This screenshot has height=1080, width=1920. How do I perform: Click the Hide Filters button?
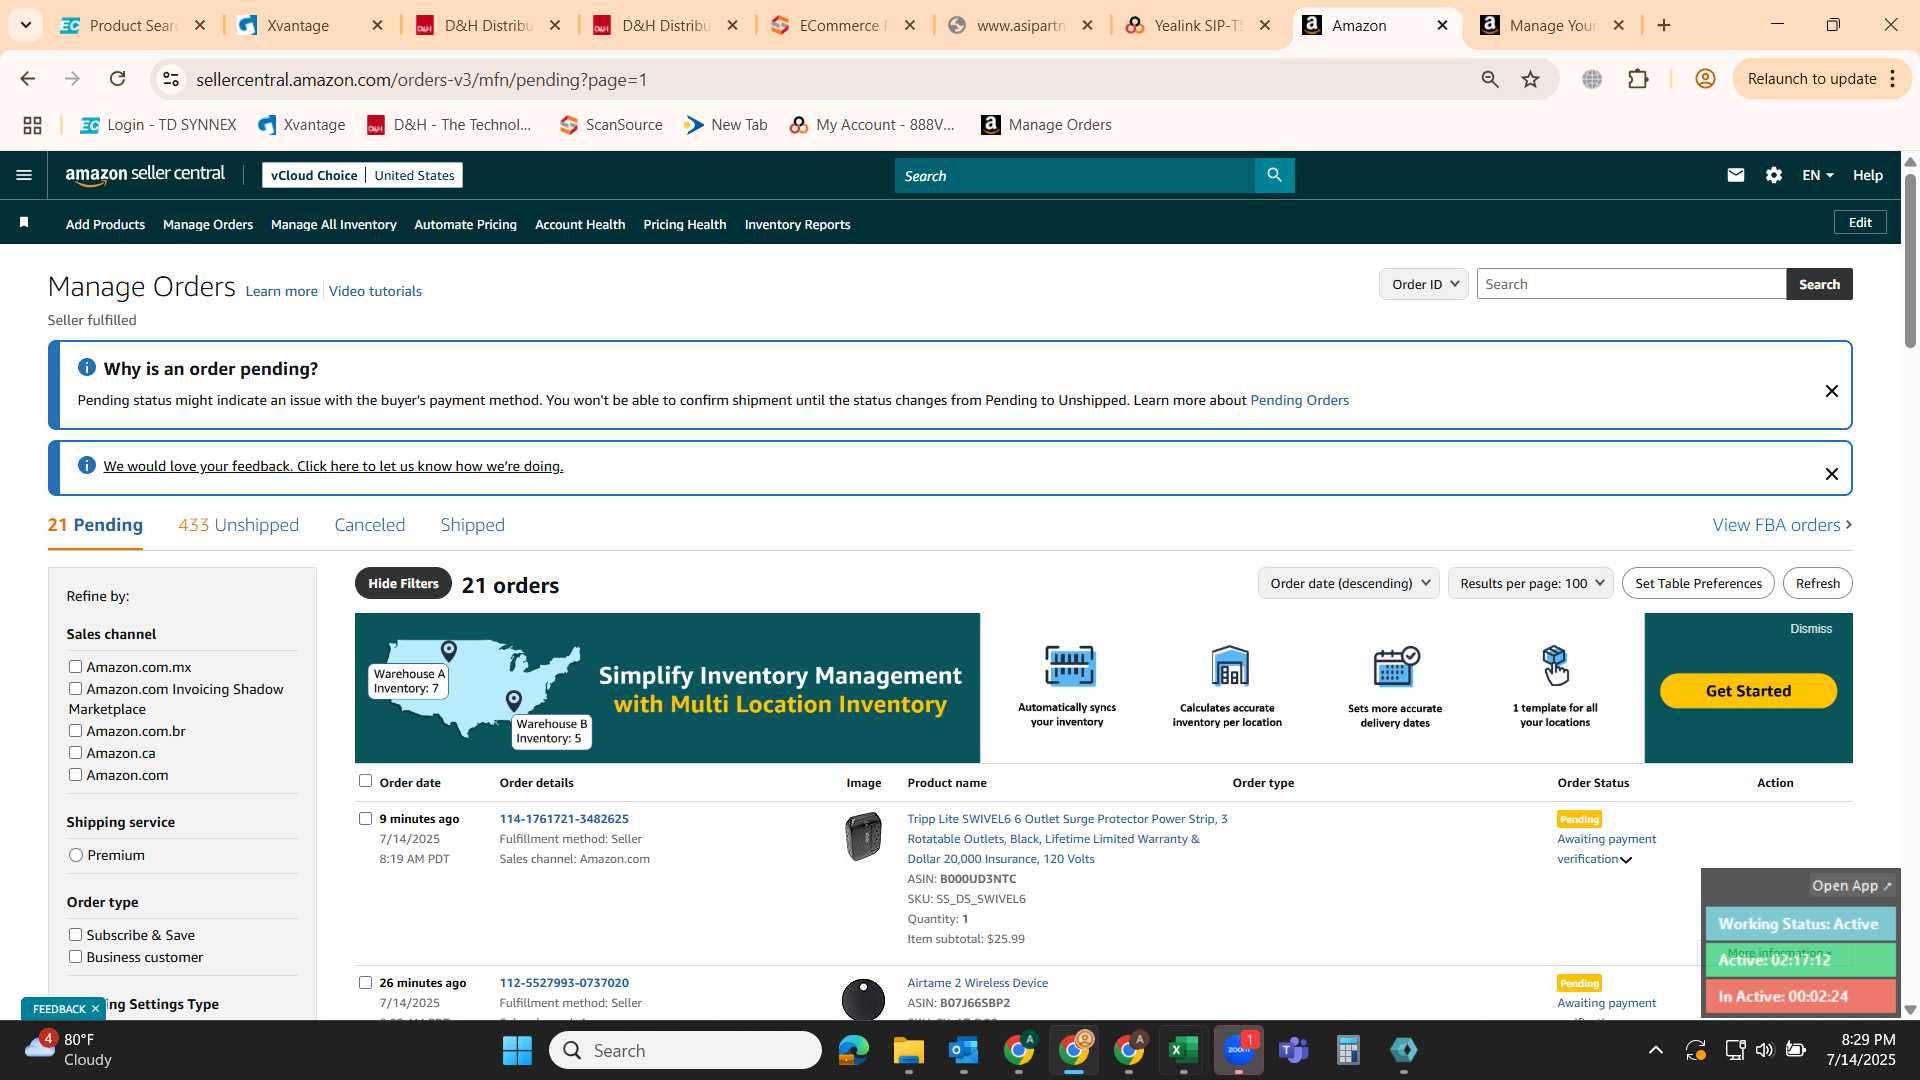(x=403, y=583)
